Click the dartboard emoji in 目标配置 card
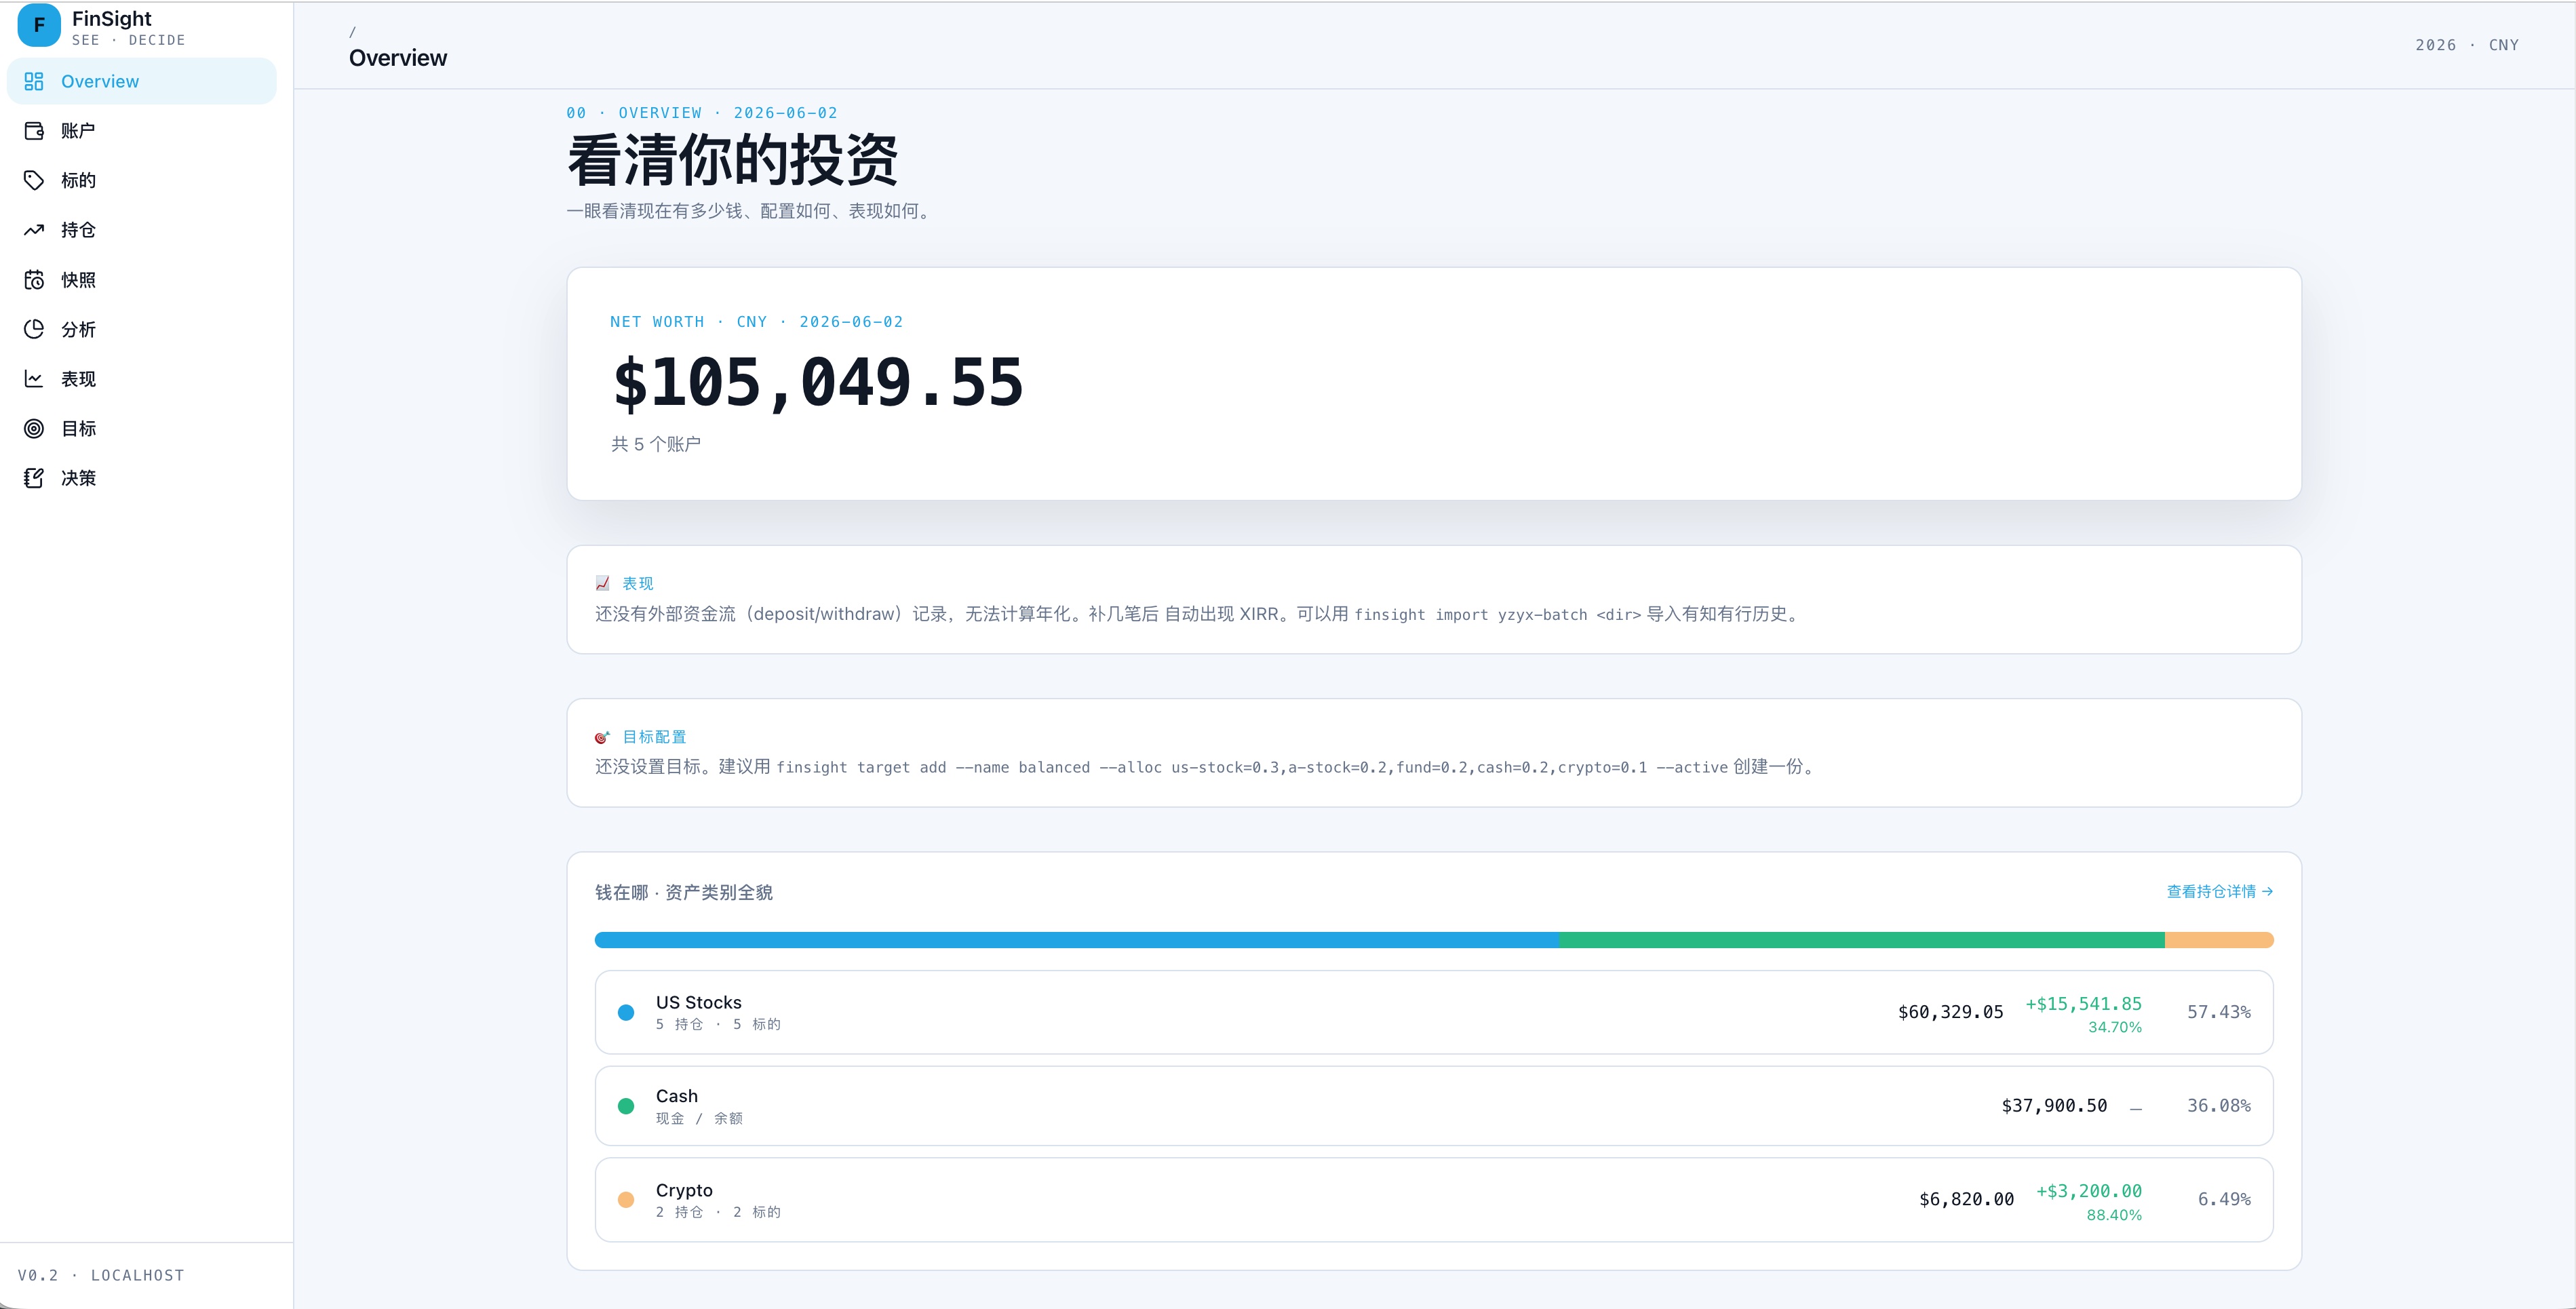The image size is (2576, 1309). (603, 737)
